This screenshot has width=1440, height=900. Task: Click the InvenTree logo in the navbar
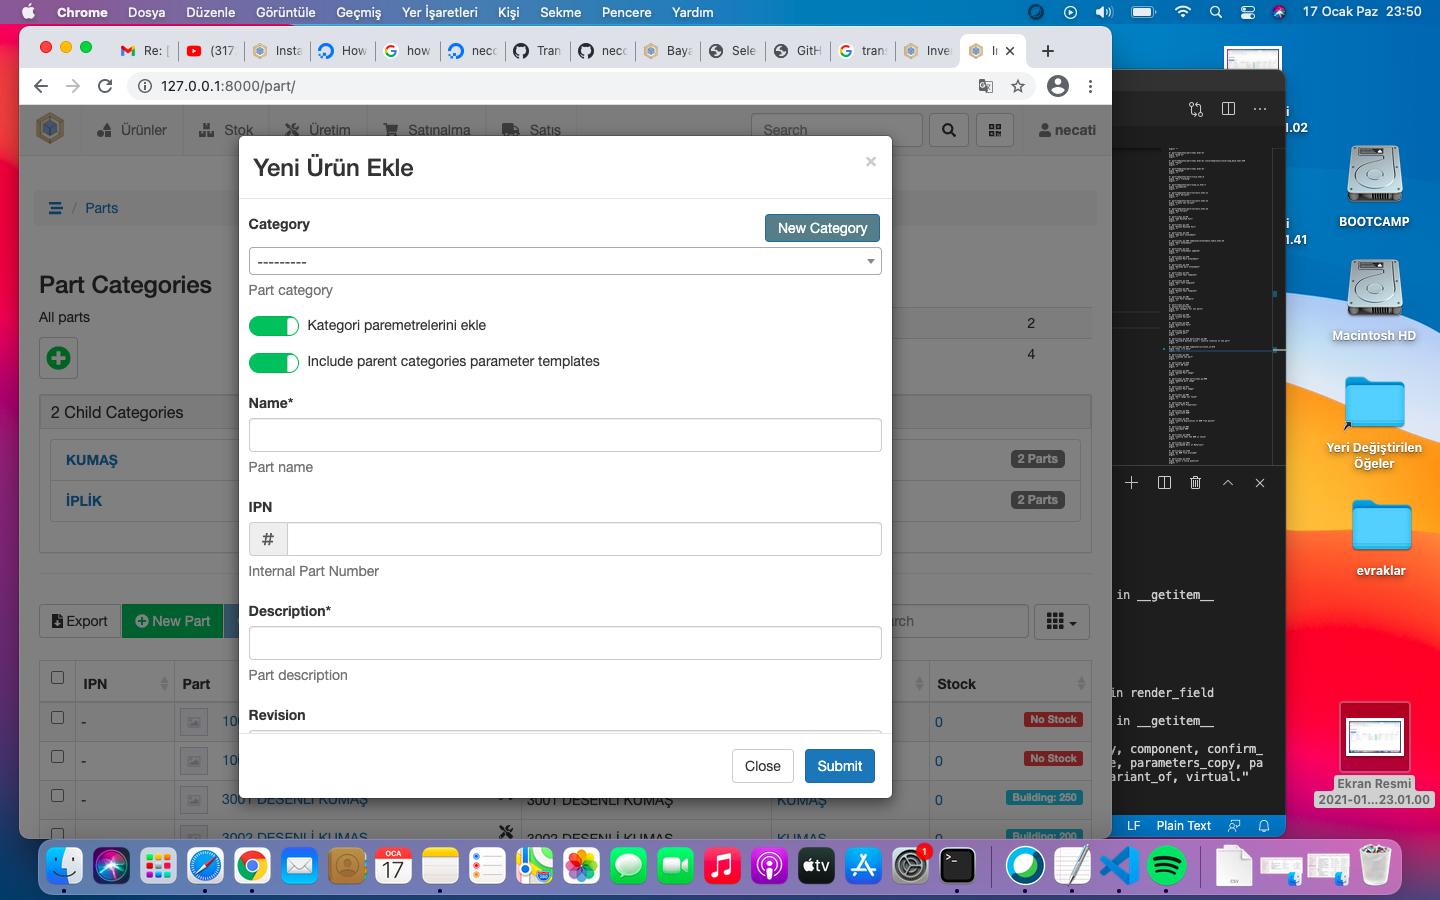50,129
